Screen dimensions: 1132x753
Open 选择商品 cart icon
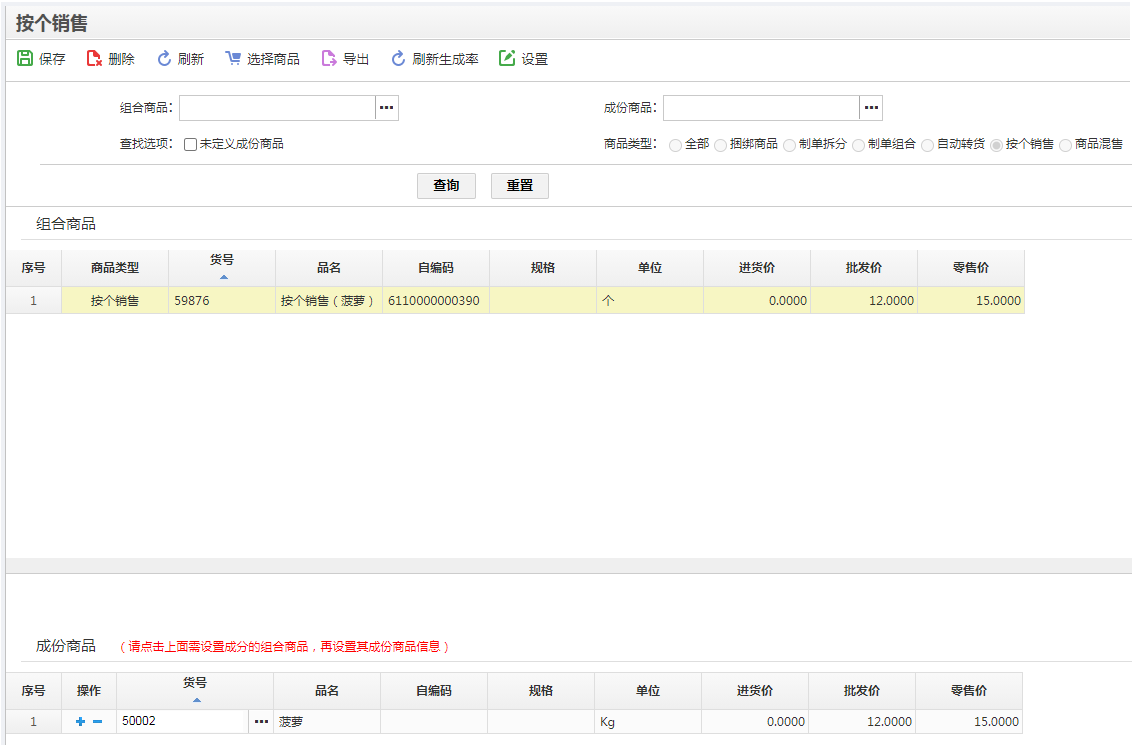click(232, 58)
